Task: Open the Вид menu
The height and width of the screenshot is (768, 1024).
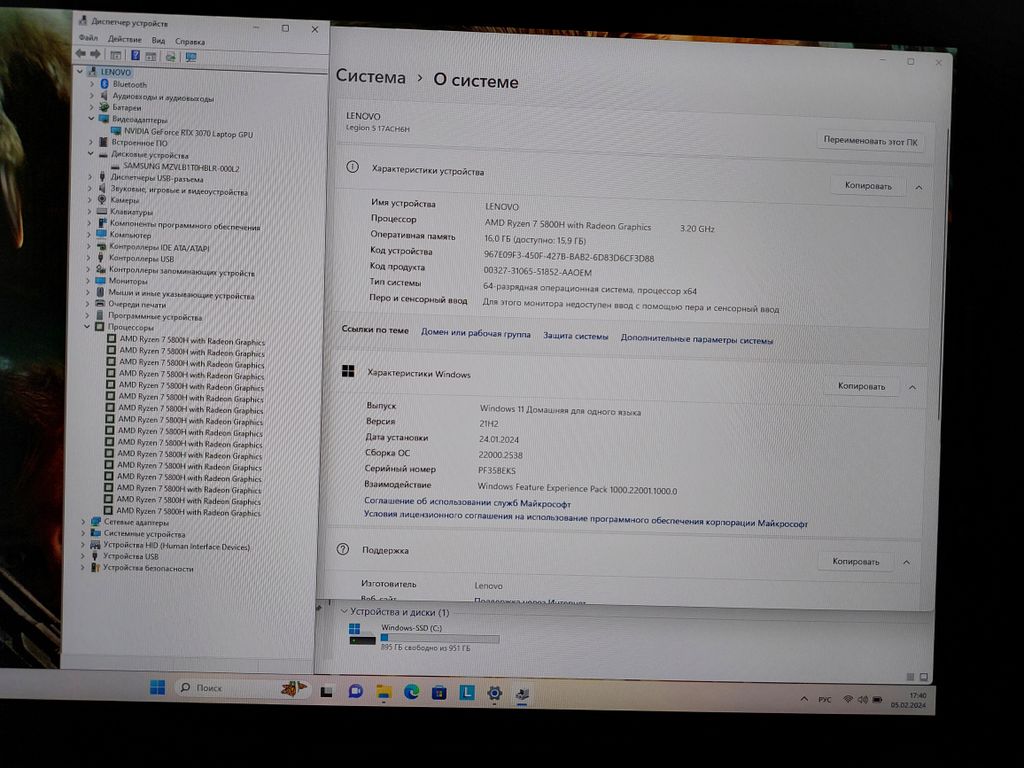Action: tap(158, 41)
